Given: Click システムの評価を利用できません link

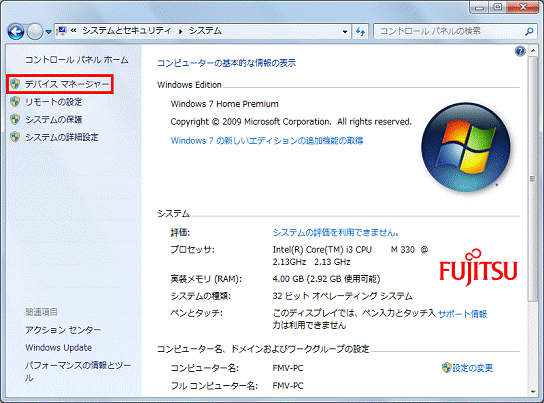Looking at the screenshot, I should 336,232.
